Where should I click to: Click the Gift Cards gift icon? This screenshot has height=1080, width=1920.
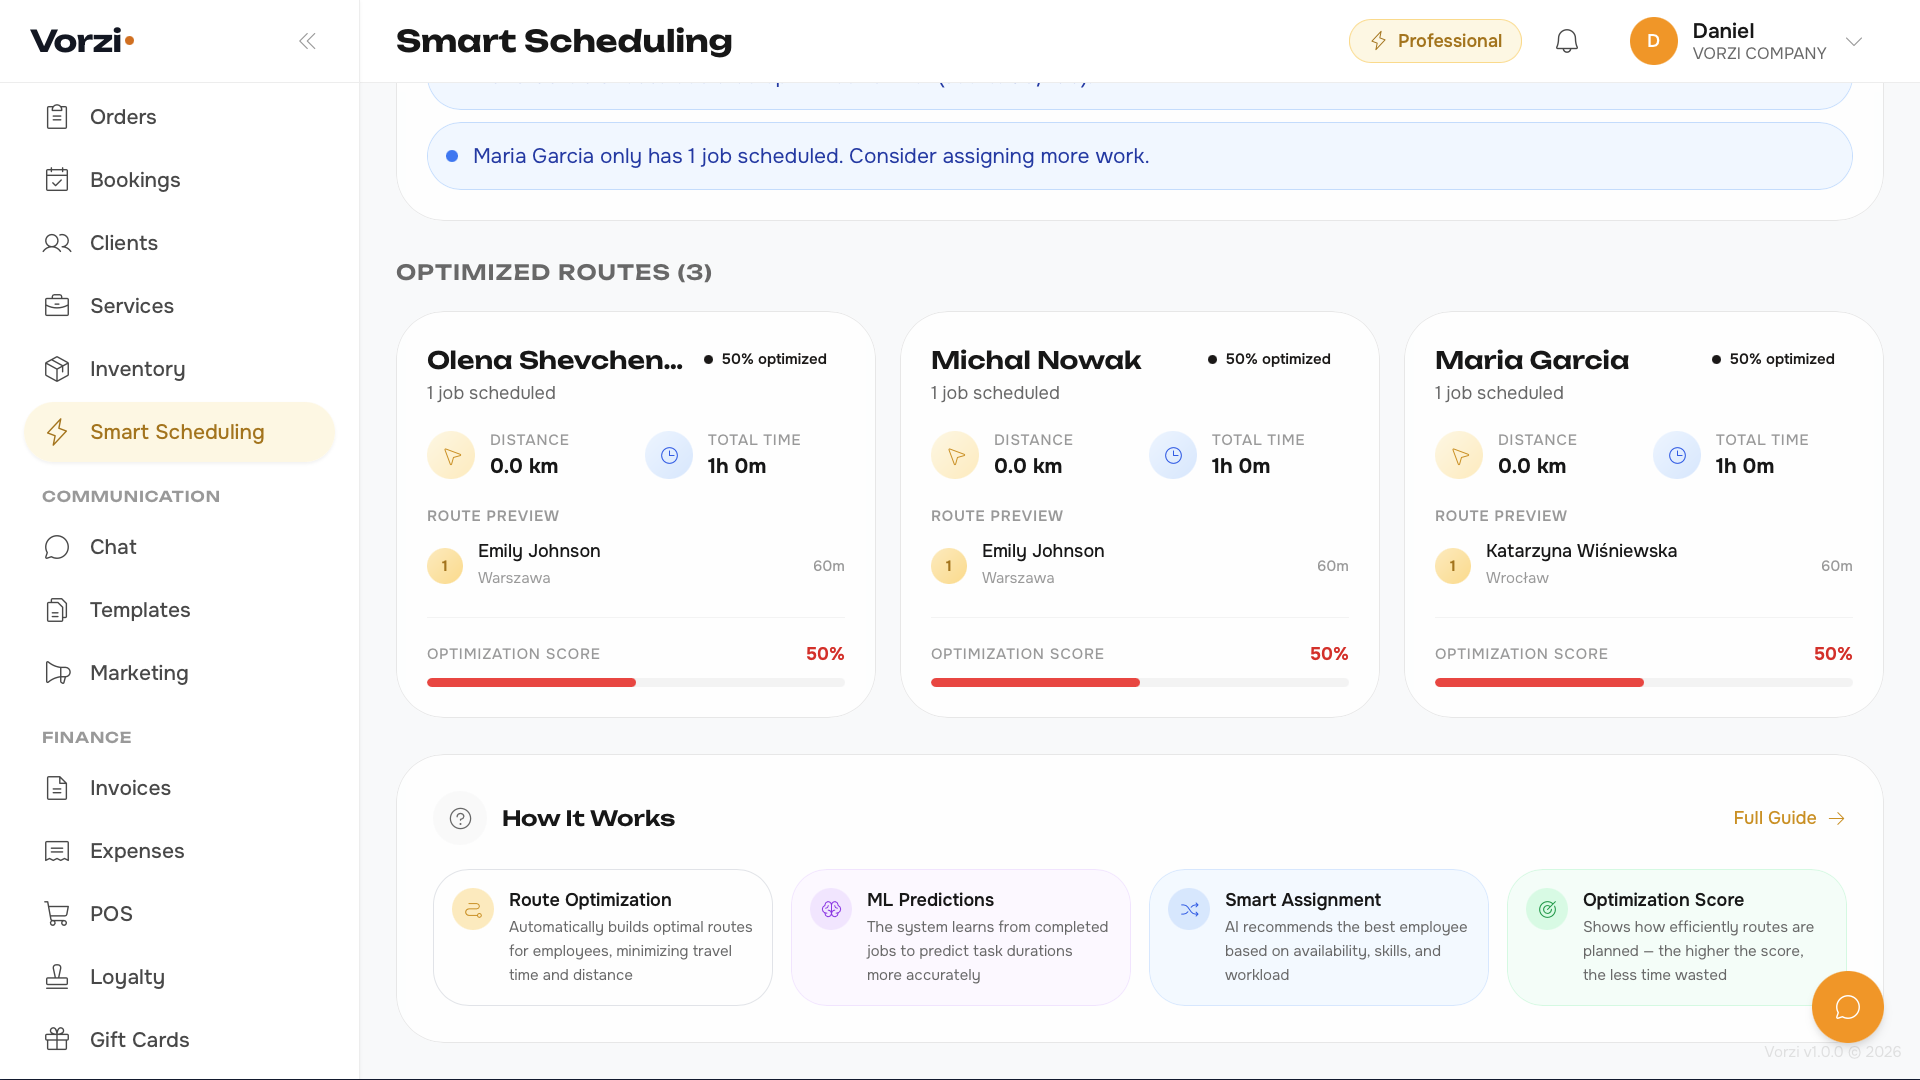tap(57, 1040)
